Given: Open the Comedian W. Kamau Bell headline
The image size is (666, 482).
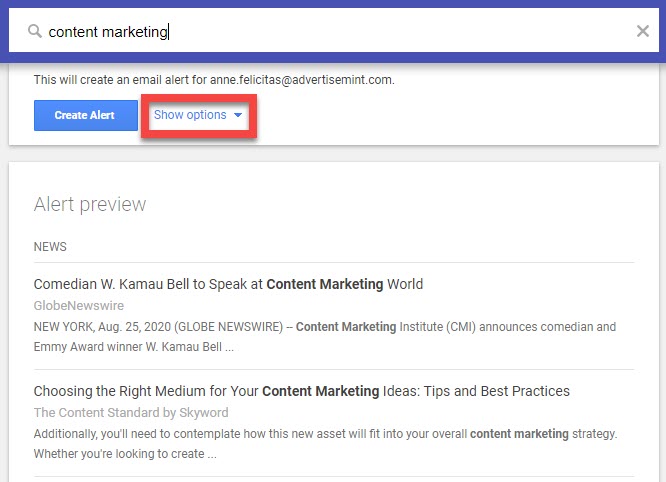Looking at the screenshot, I should coord(228,284).
